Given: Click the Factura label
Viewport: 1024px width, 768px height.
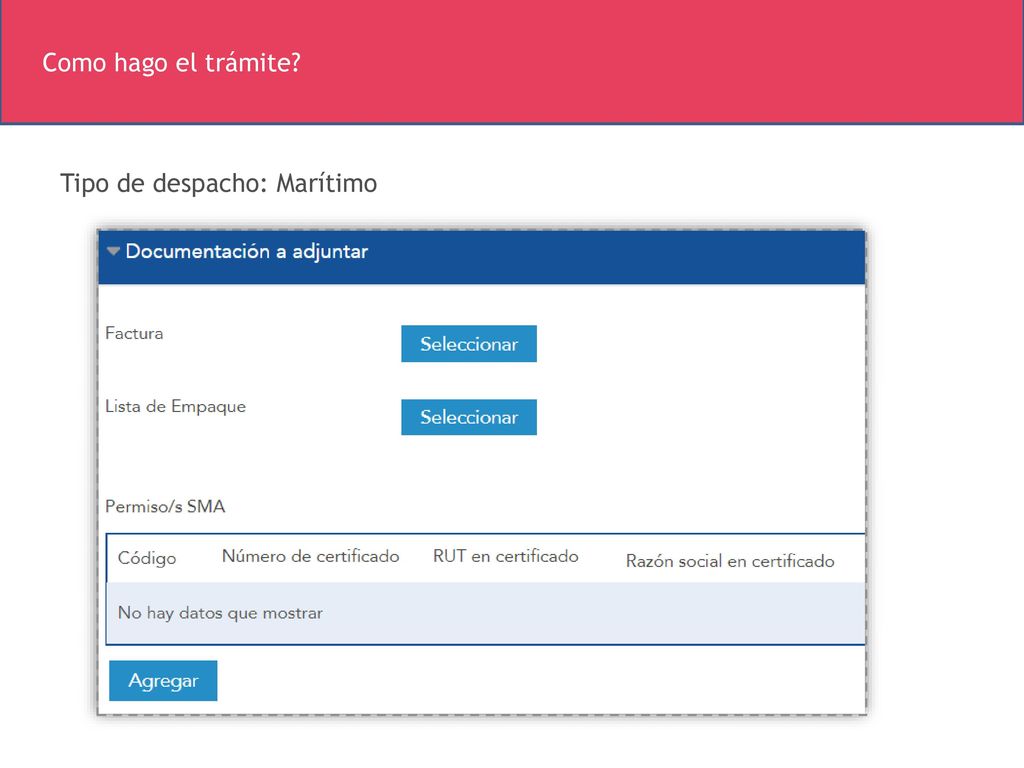Looking at the screenshot, I should [x=134, y=333].
